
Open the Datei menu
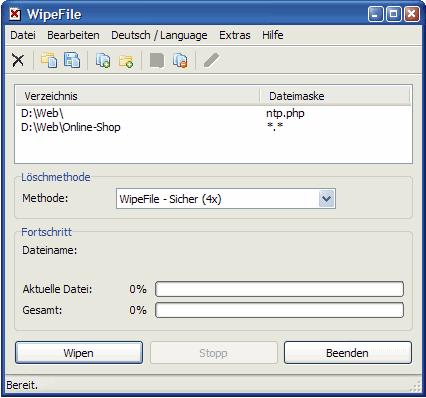click(23, 35)
